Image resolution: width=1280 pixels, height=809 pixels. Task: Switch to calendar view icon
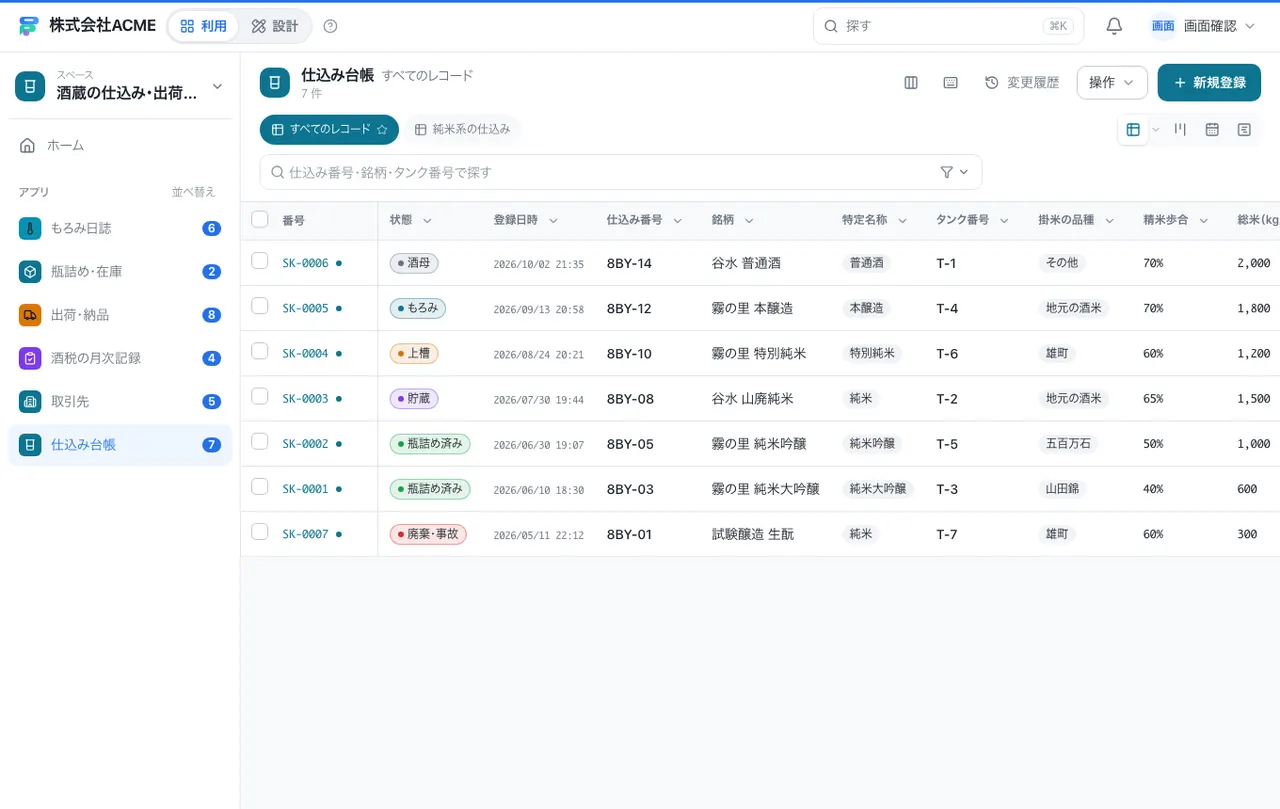click(x=1212, y=130)
